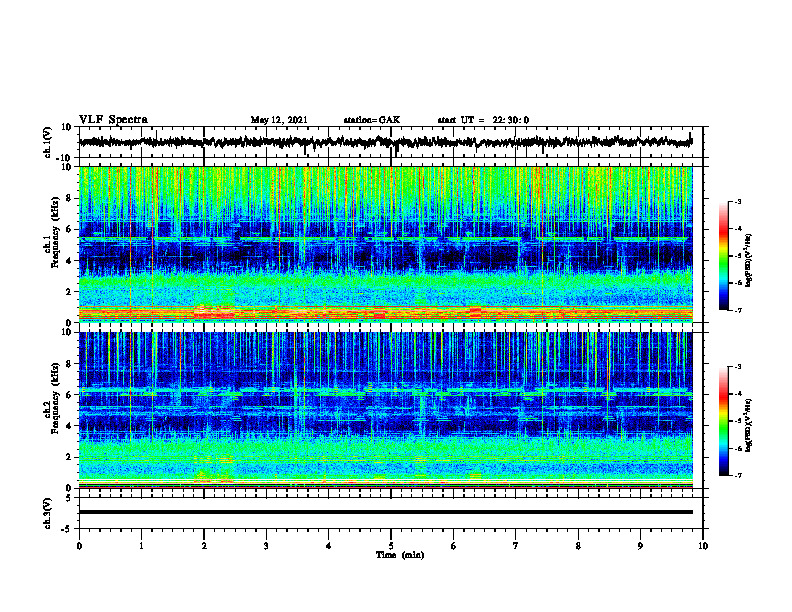Click the ch.1 color scale log(PSD) unit label

pyautogui.click(x=749, y=260)
